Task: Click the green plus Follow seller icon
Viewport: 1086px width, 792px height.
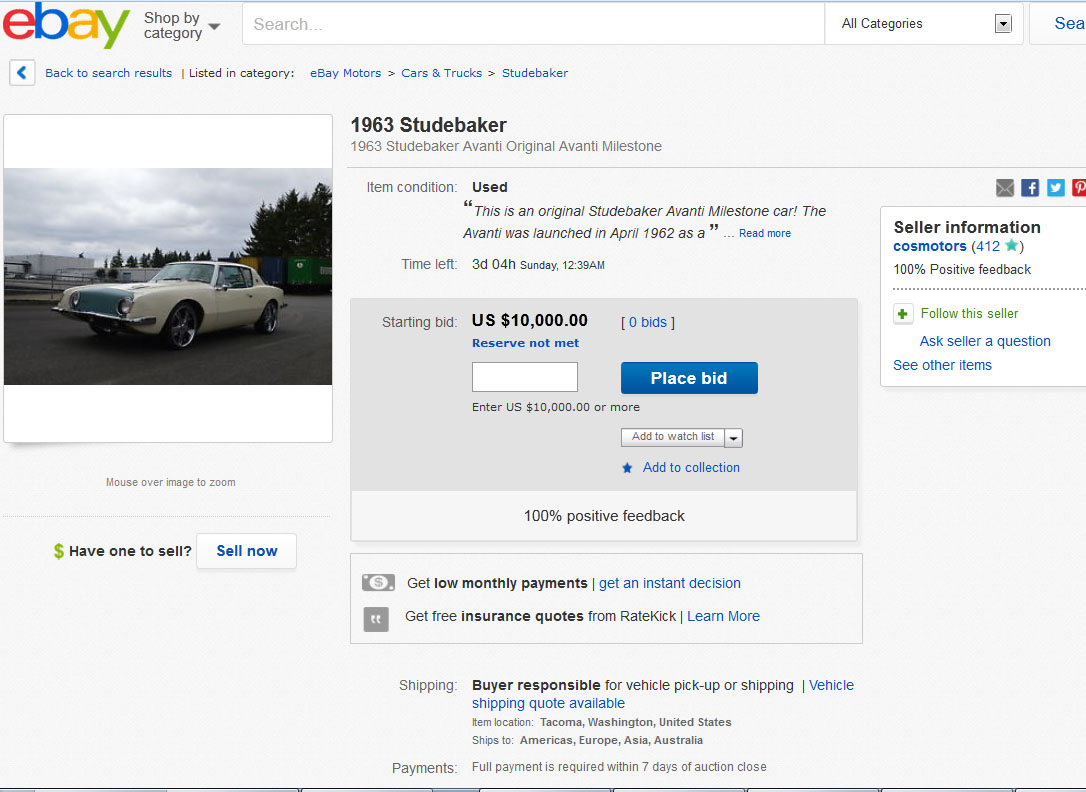Action: (903, 314)
